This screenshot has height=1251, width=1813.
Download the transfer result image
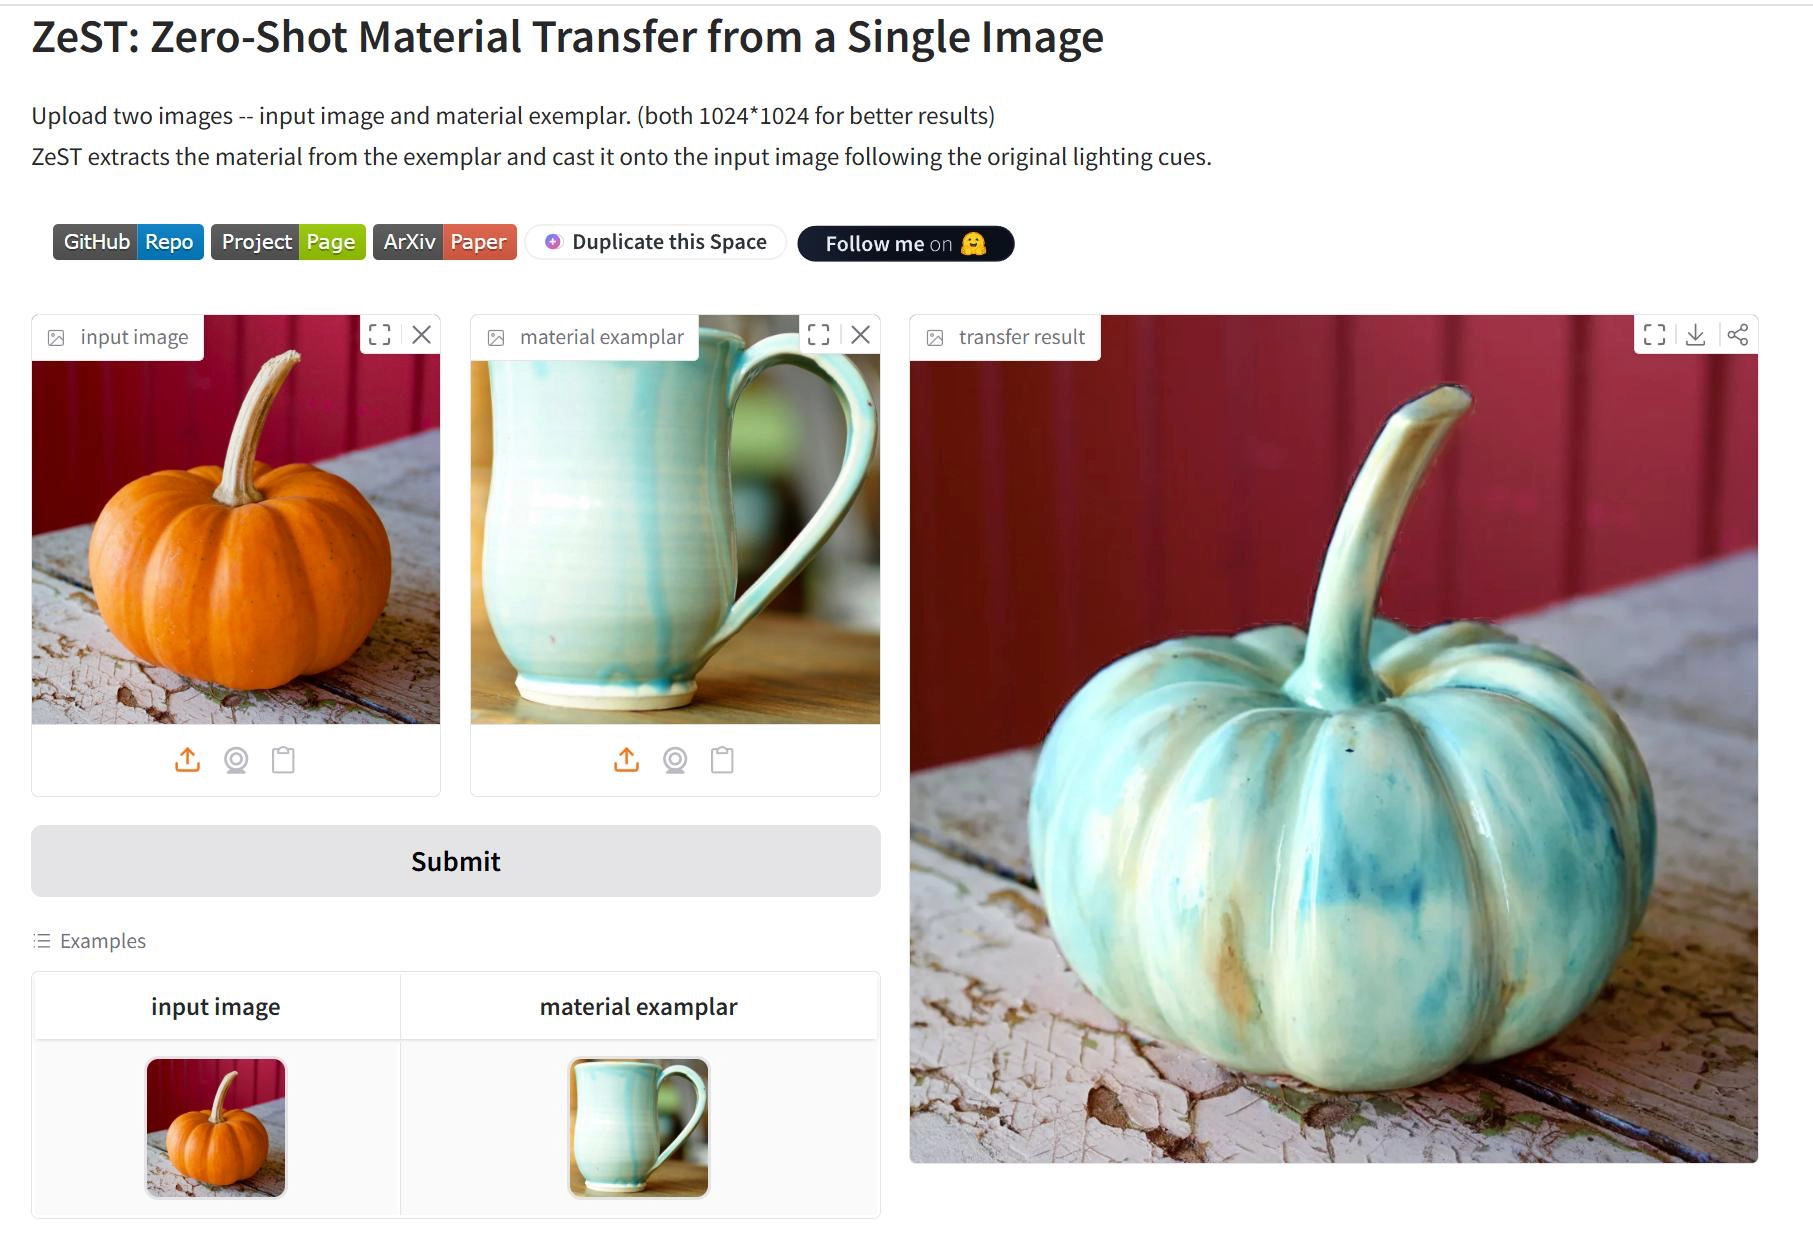(x=1696, y=335)
